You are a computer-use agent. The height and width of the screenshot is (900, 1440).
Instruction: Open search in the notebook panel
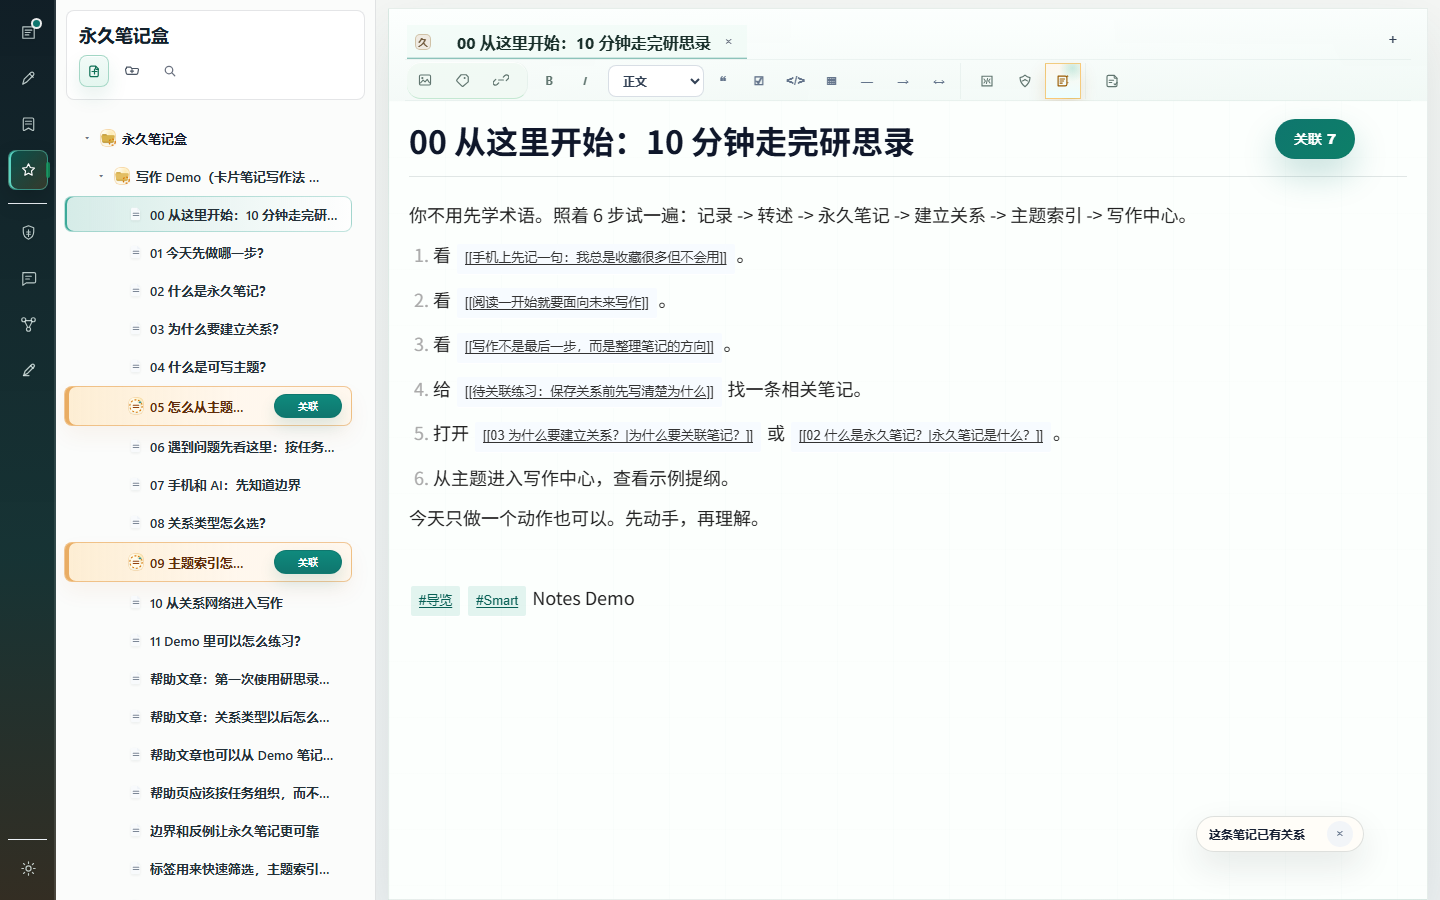point(170,71)
